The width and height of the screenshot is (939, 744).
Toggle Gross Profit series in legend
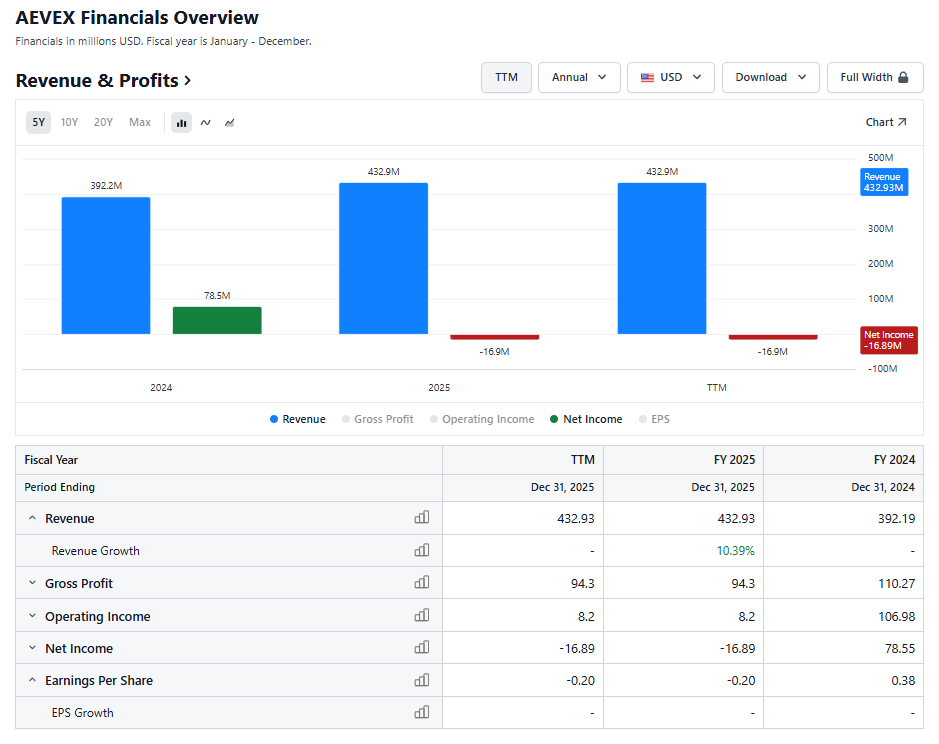[x=378, y=419]
